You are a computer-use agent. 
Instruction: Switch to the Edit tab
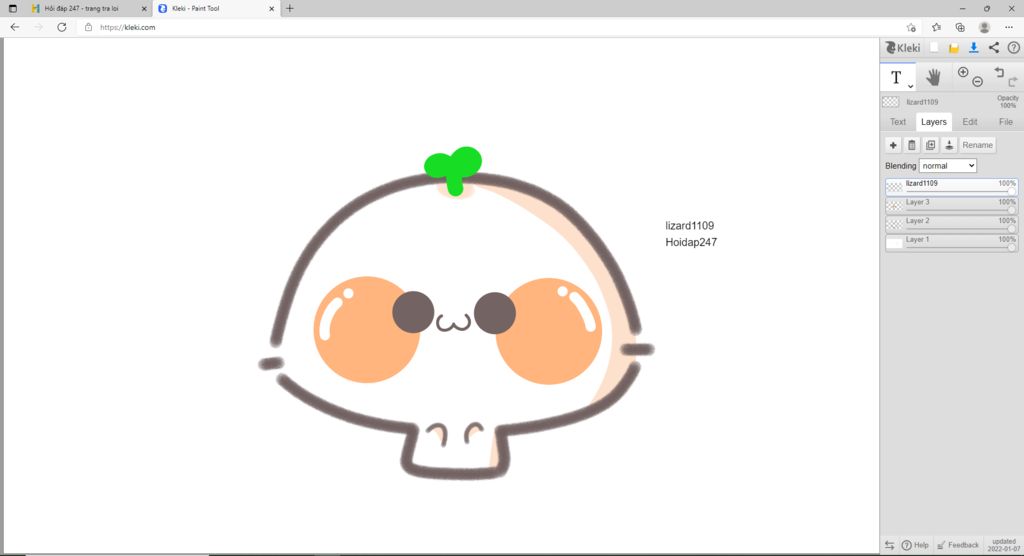[969, 122]
